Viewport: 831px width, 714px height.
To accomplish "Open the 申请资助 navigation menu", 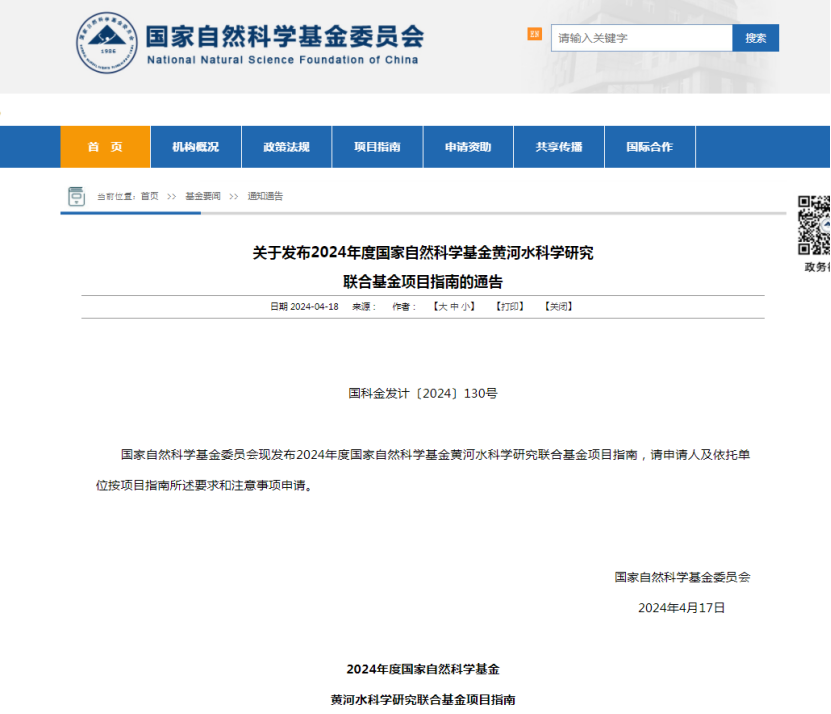I will pyautogui.click(x=468, y=147).
